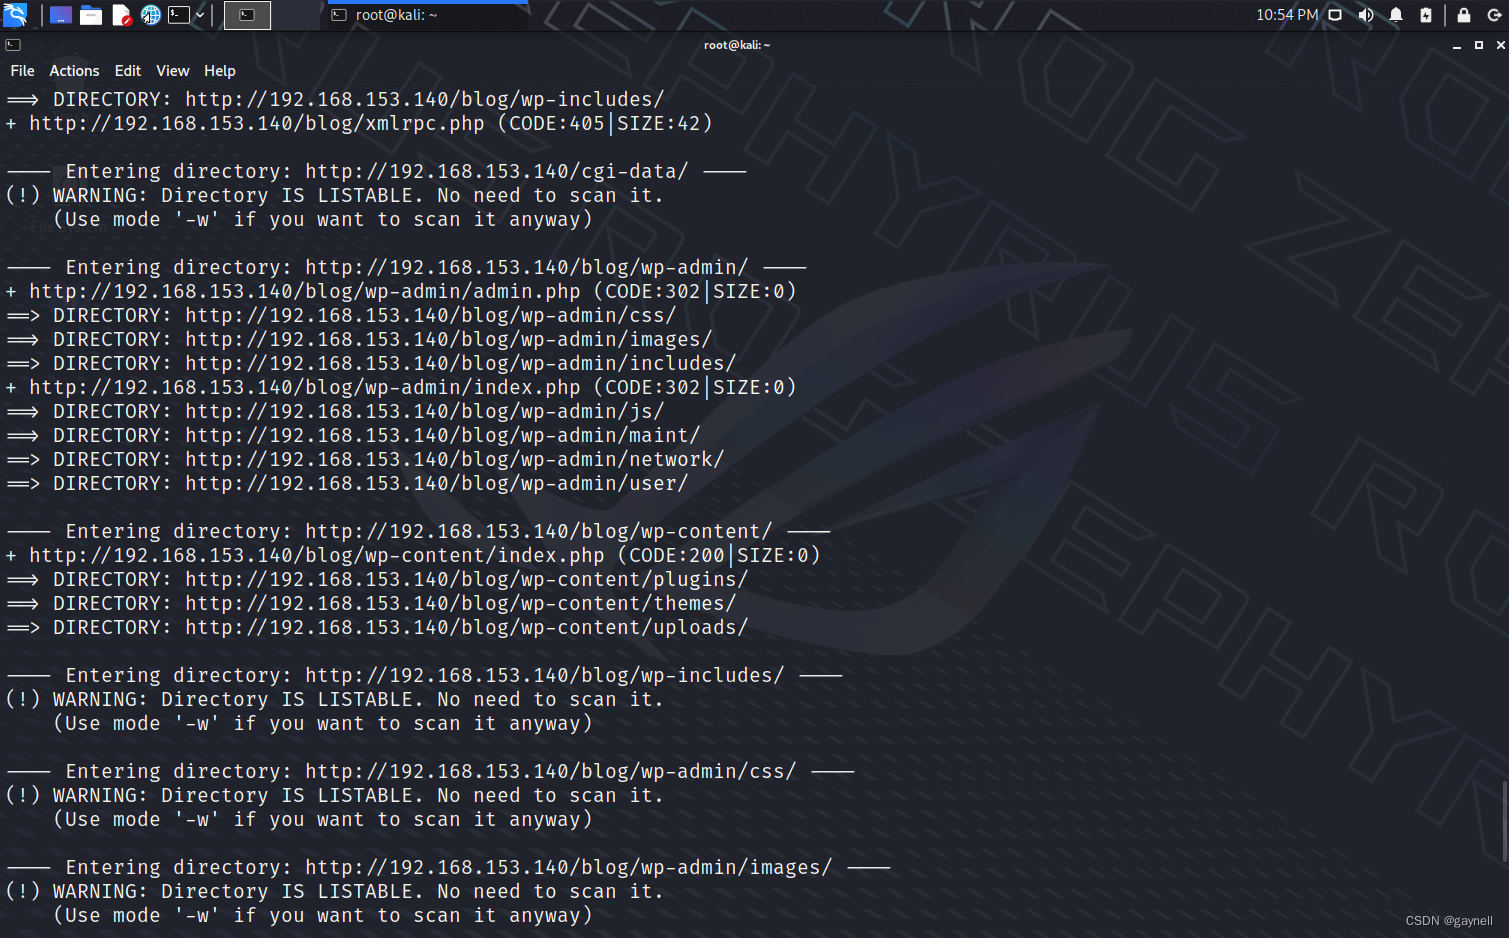
Task: Activate the root@kali taskbar window button
Action: [426, 15]
